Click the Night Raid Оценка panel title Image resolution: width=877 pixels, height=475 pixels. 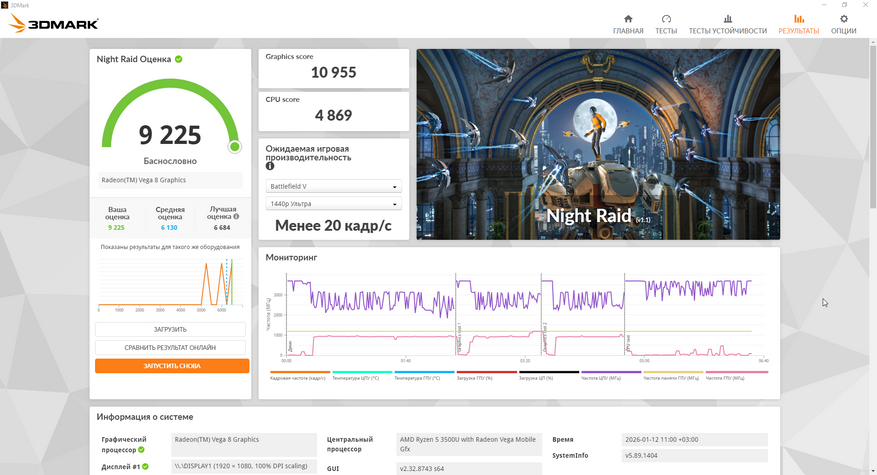(x=134, y=59)
